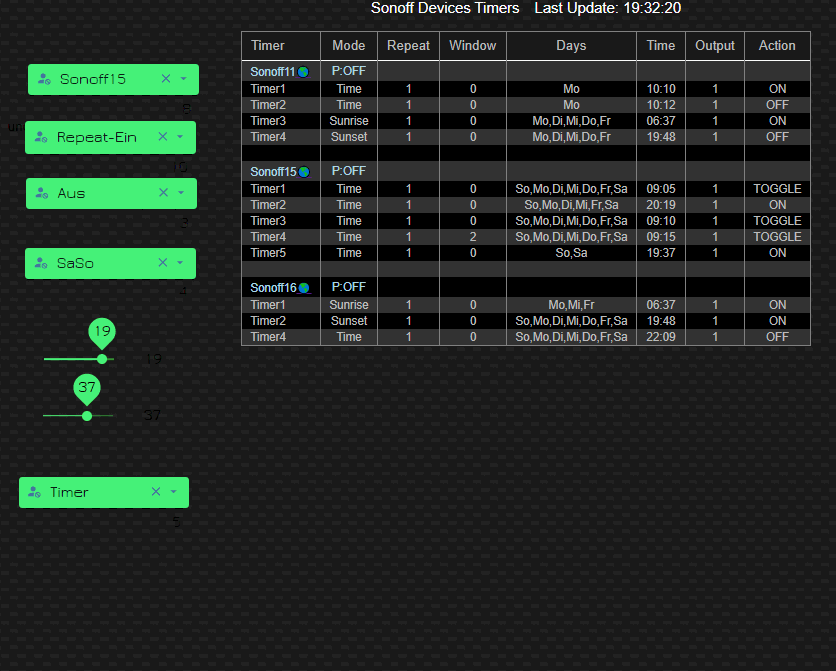Click the person icon in Timer dropdown

[35, 492]
